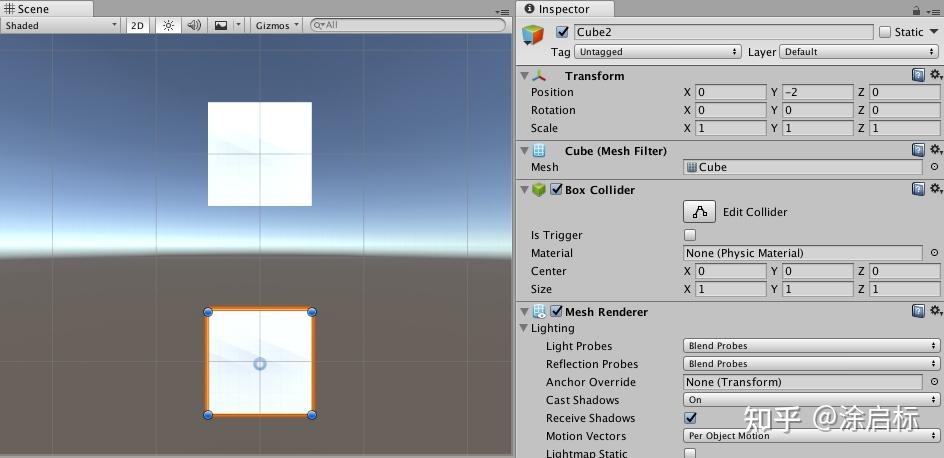944x458 pixels.
Task: Open the Cast Shadows dropdown
Action: click(x=811, y=400)
